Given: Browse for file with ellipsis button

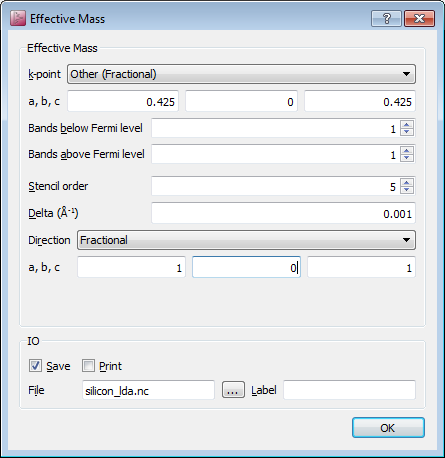Looking at the screenshot, I should 233,390.
